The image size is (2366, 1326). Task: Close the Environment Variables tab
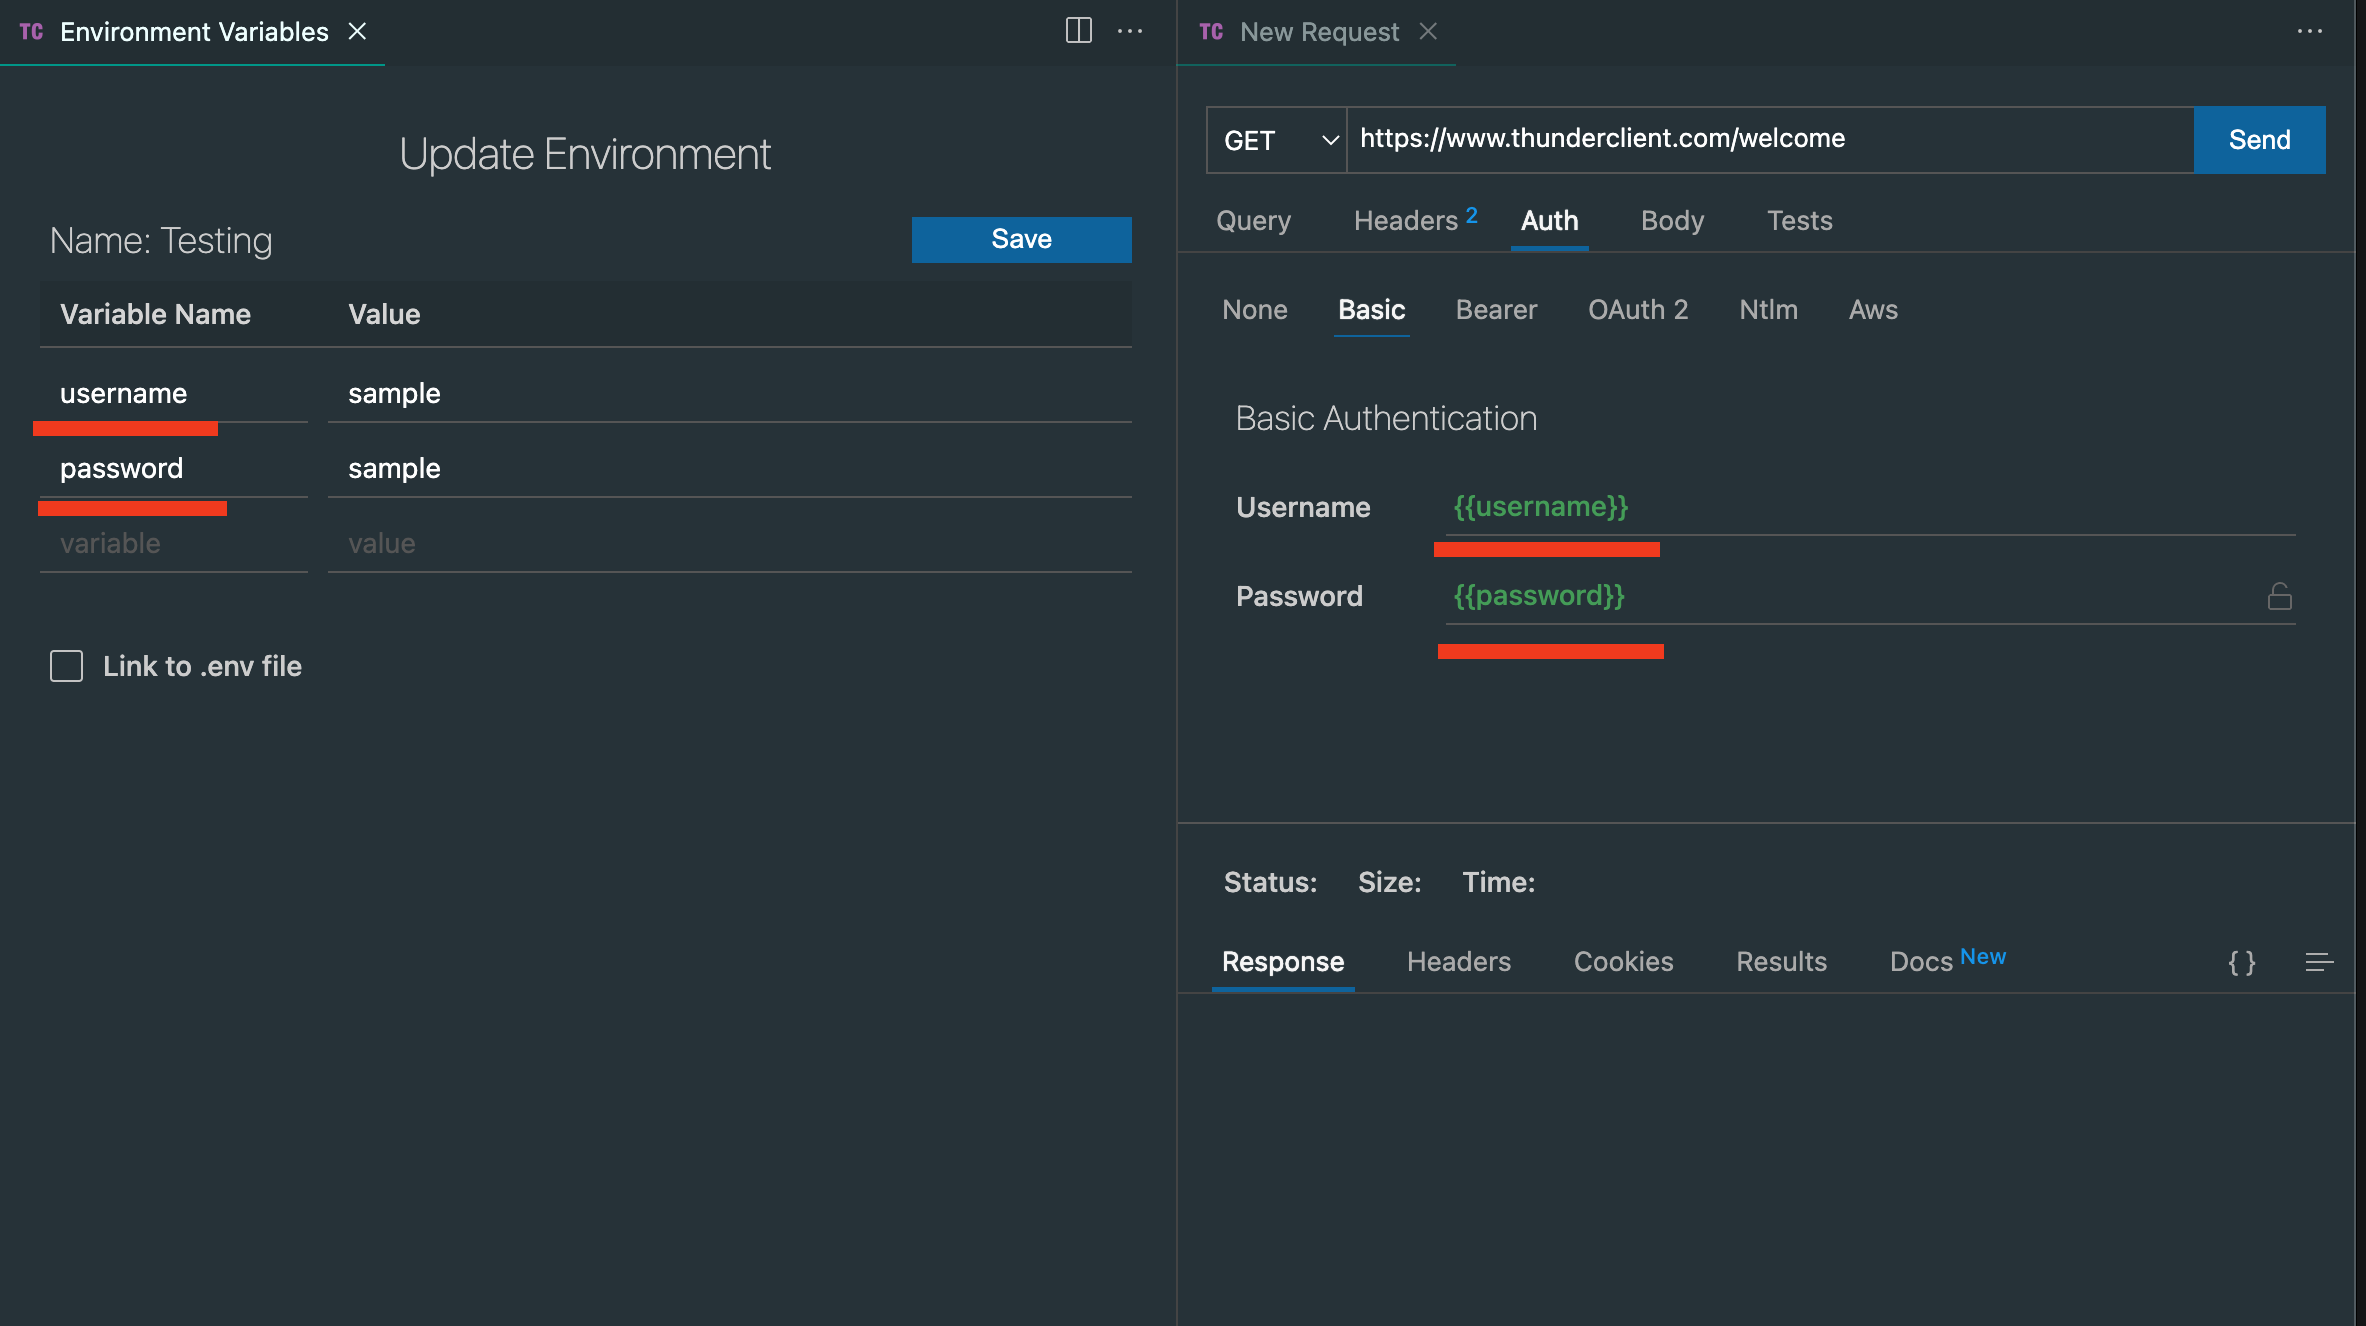[x=357, y=31]
